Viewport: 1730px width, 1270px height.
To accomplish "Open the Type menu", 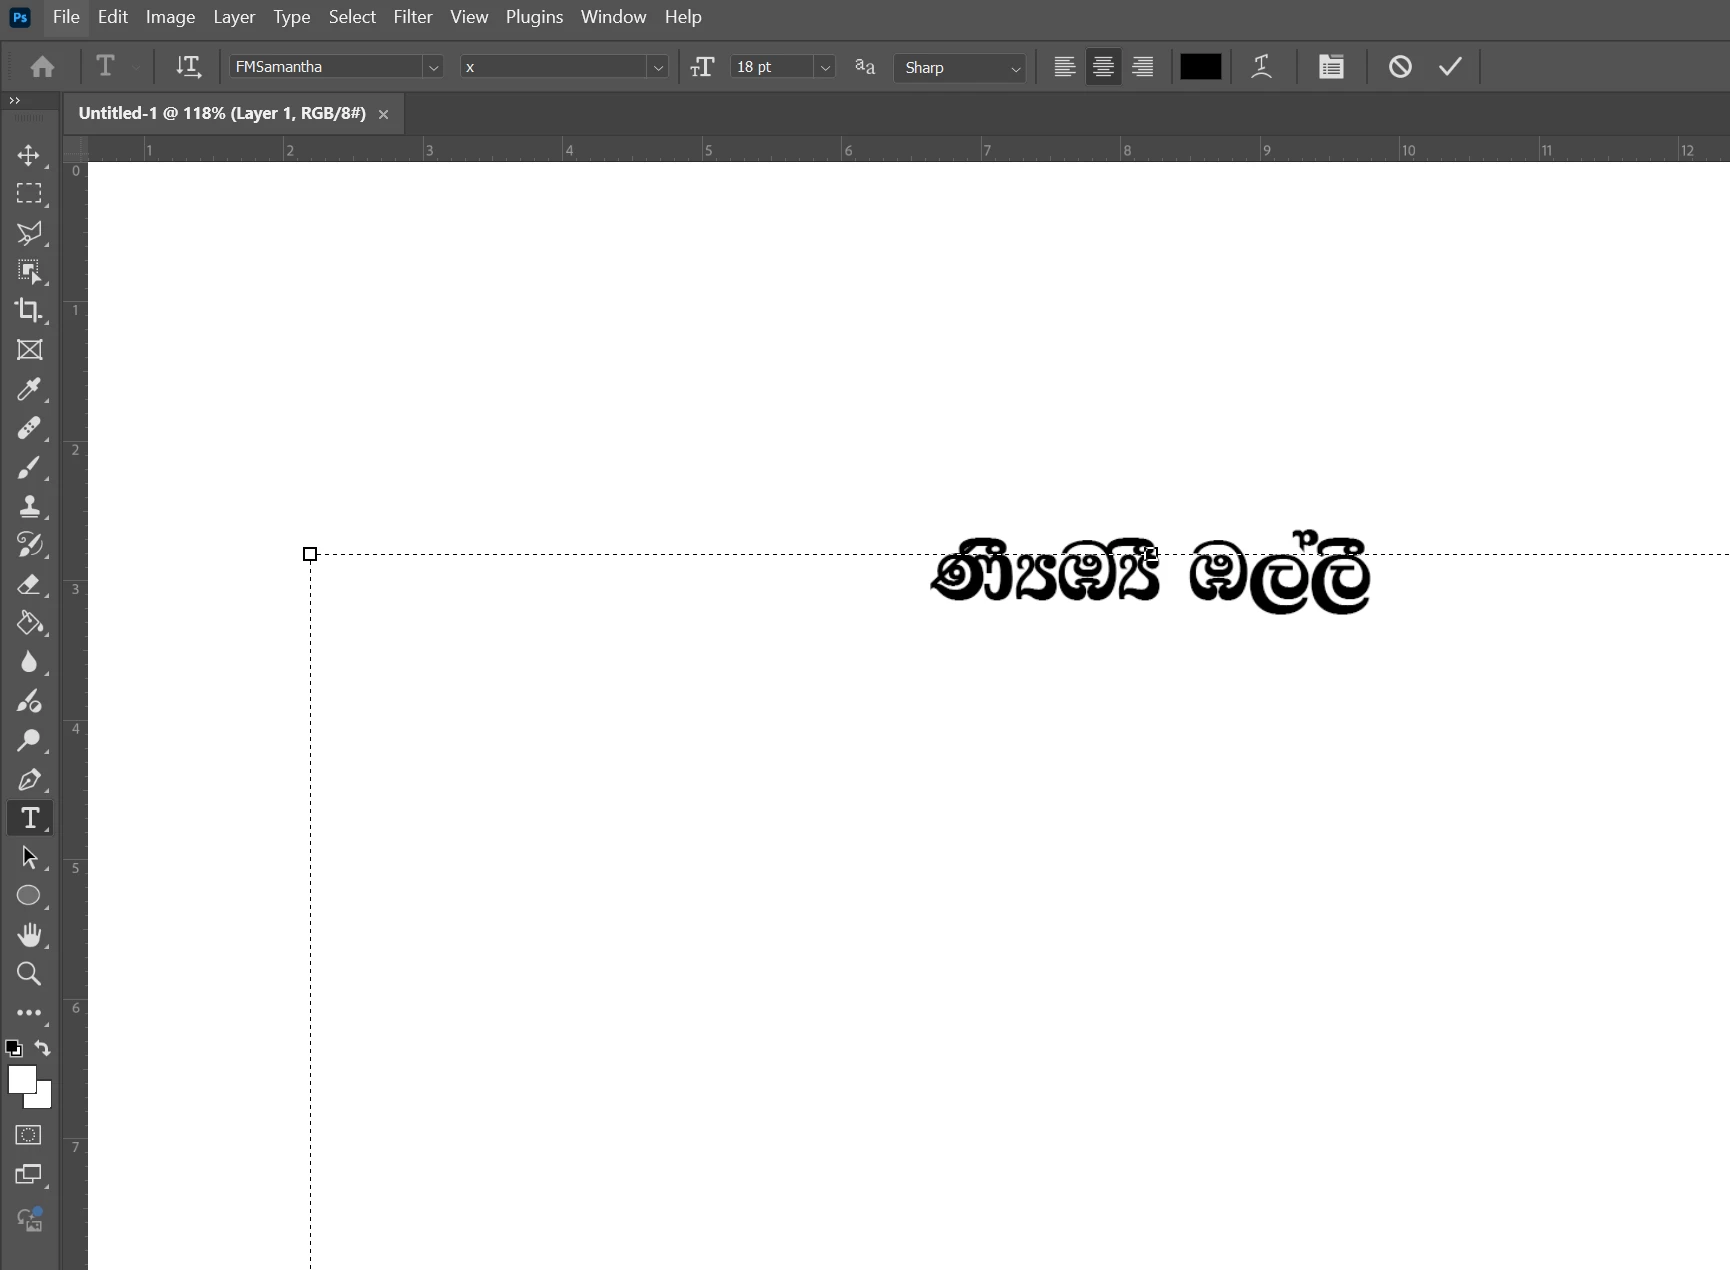I will (x=291, y=17).
